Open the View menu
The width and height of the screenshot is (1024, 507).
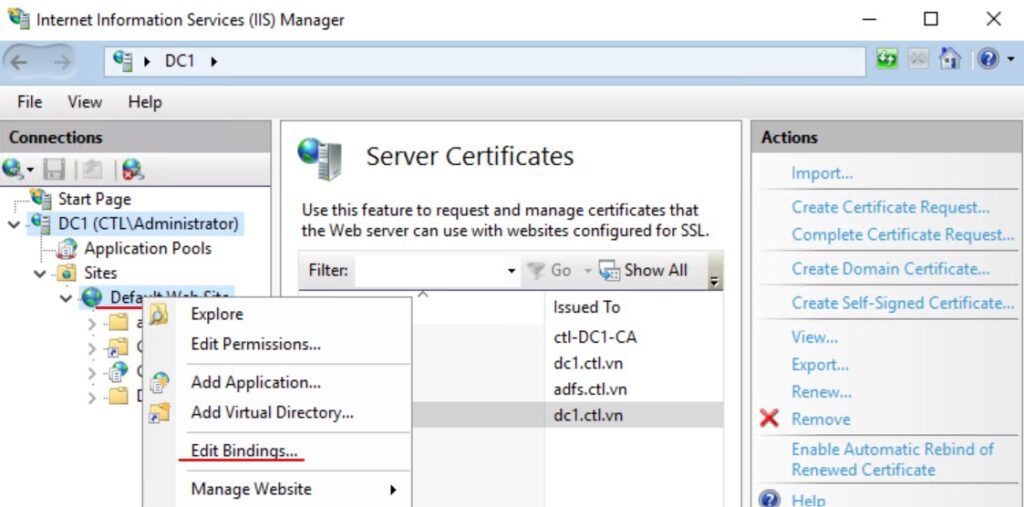[85, 102]
